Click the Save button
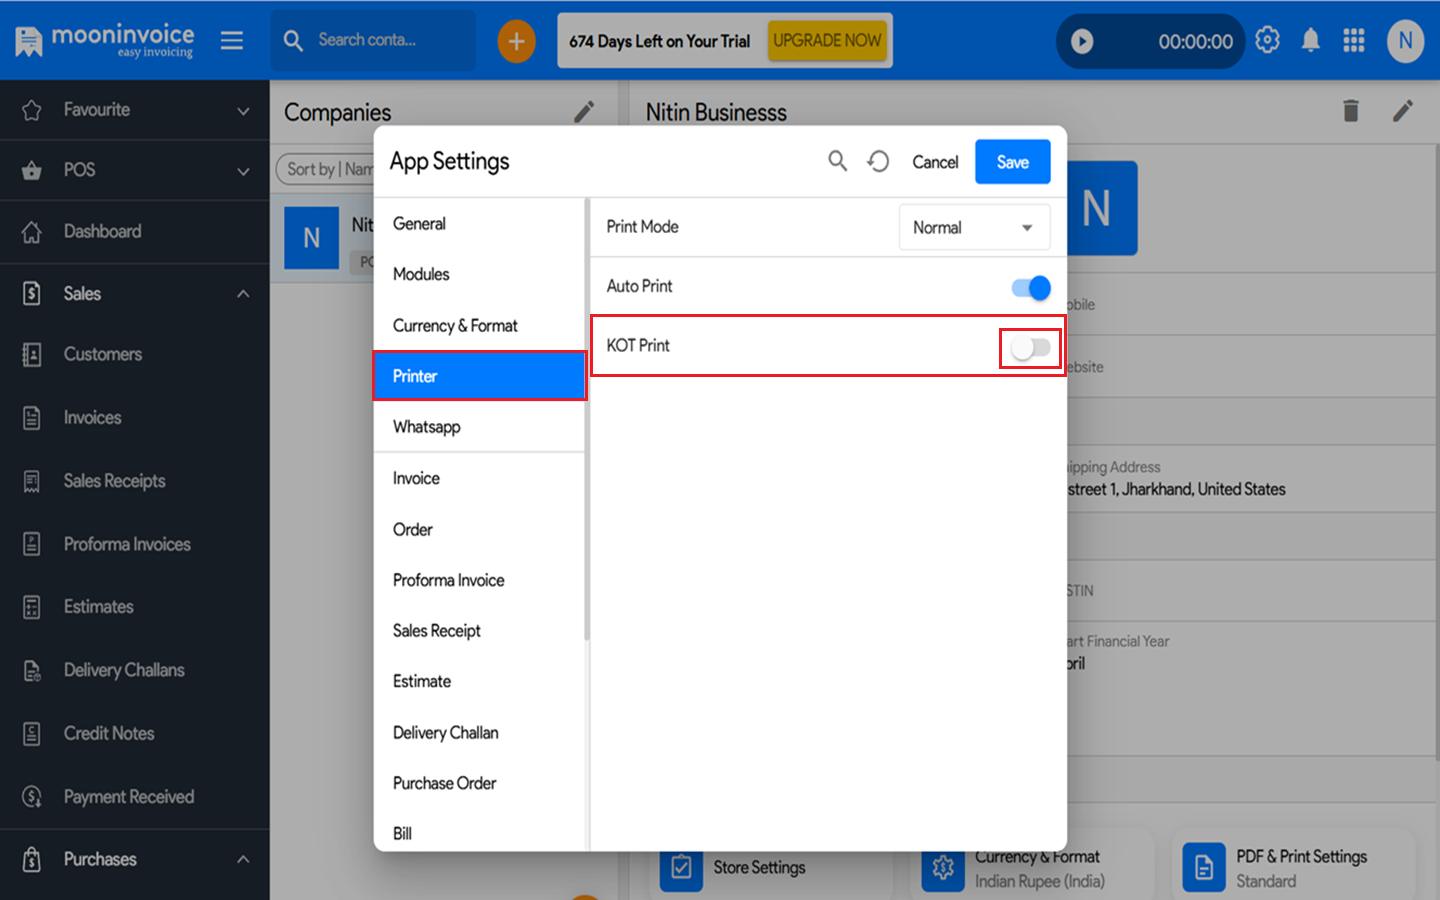 [1012, 162]
